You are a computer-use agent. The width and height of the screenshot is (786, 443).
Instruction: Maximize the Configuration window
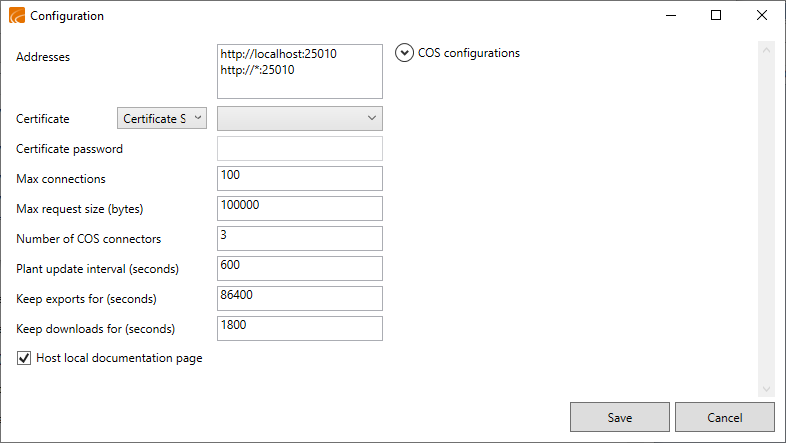(x=716, y=16)
